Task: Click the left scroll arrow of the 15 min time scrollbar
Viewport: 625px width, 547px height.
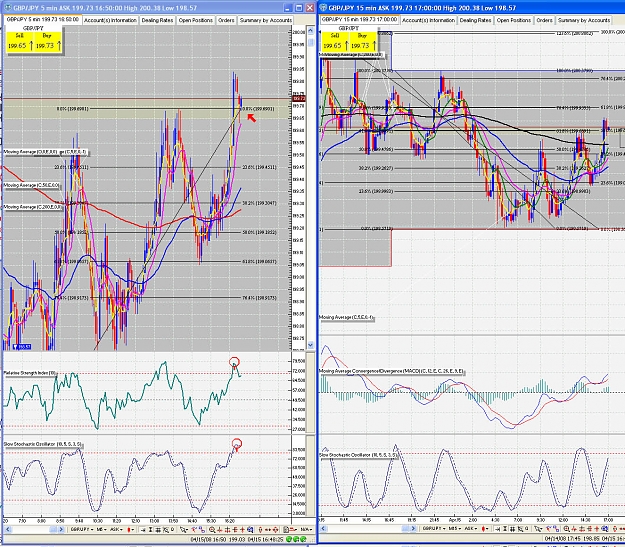Action: coord(323,529)
